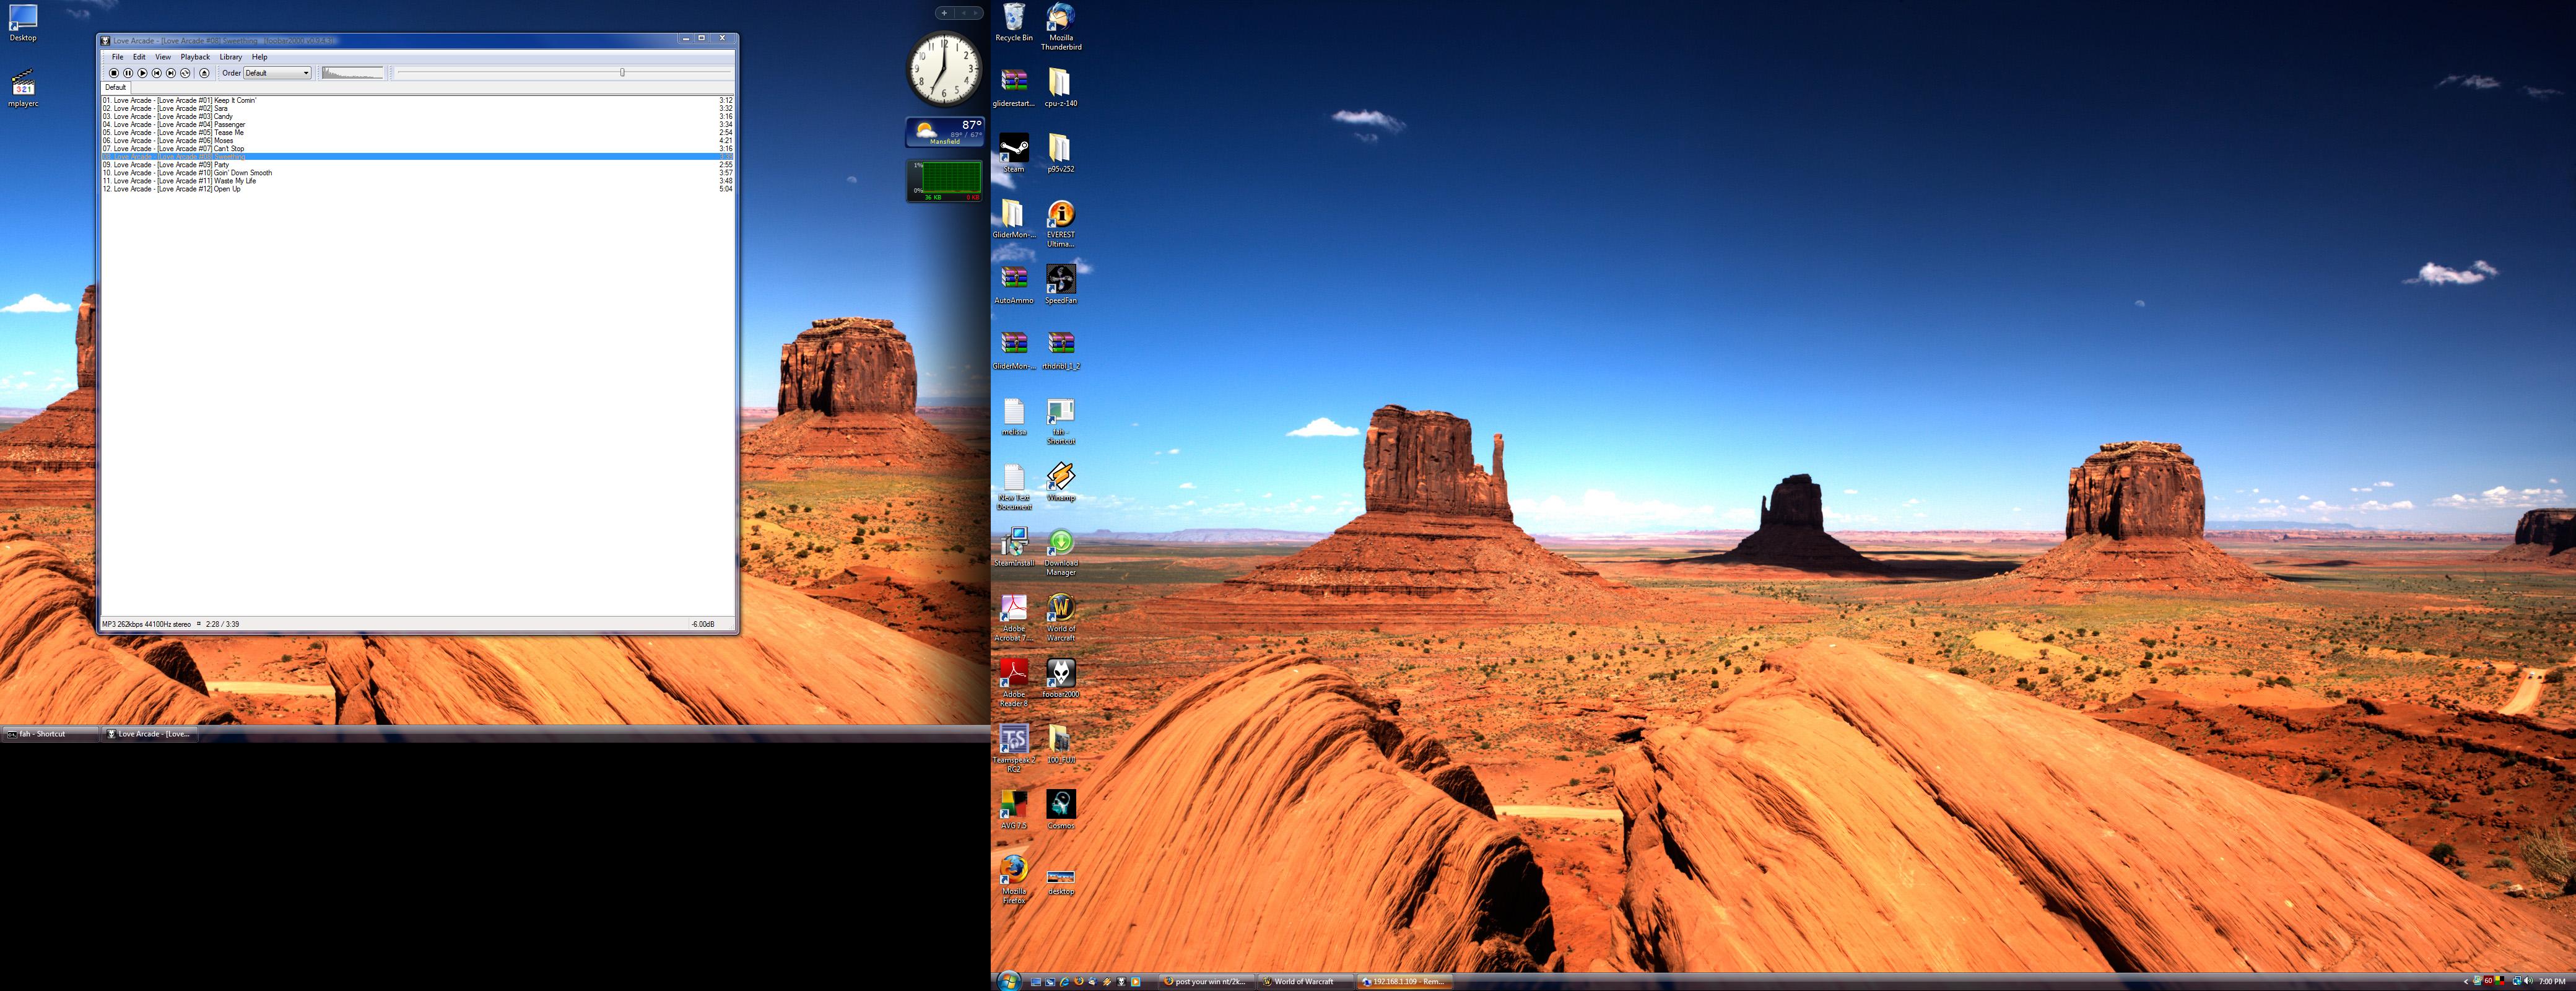Switch to the Default playlist tab
This screenshot has width=2576, height=991.
[116, 88]
